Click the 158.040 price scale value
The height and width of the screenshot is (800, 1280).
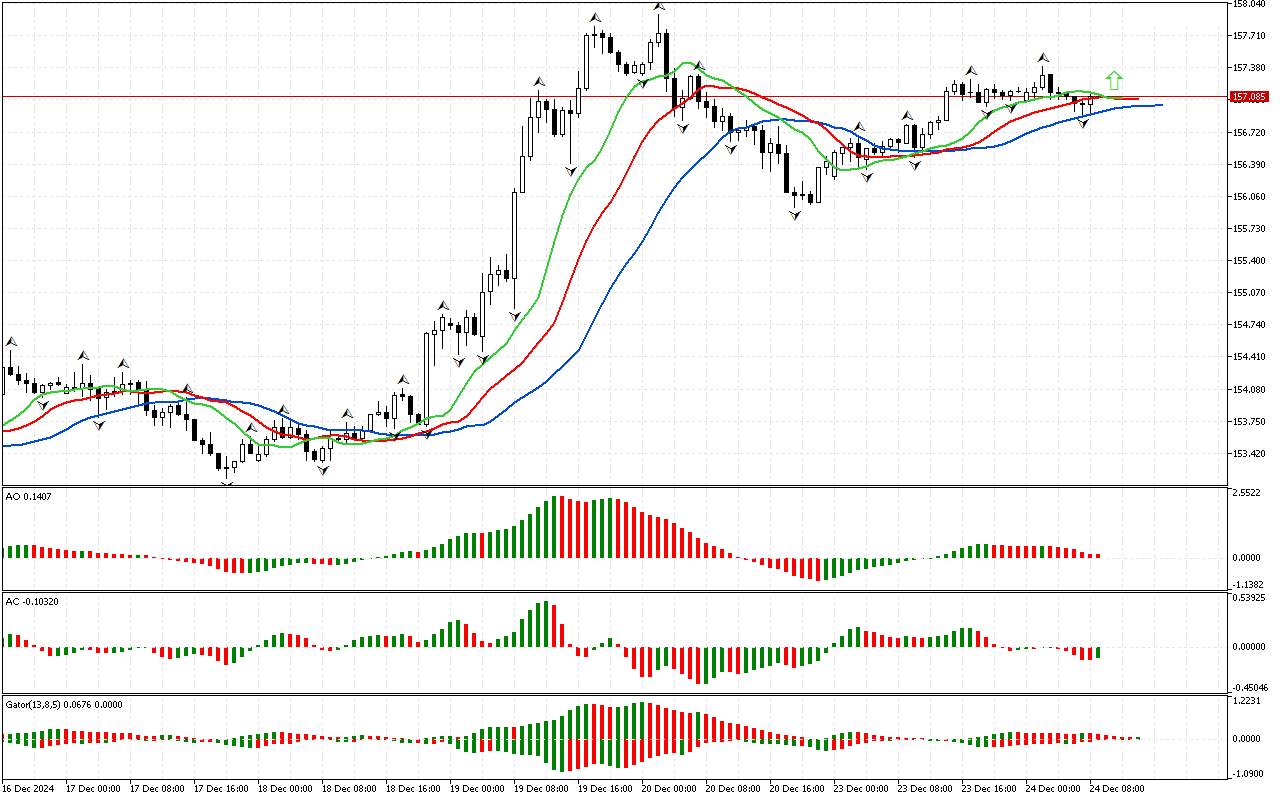tap(1251, 4)
